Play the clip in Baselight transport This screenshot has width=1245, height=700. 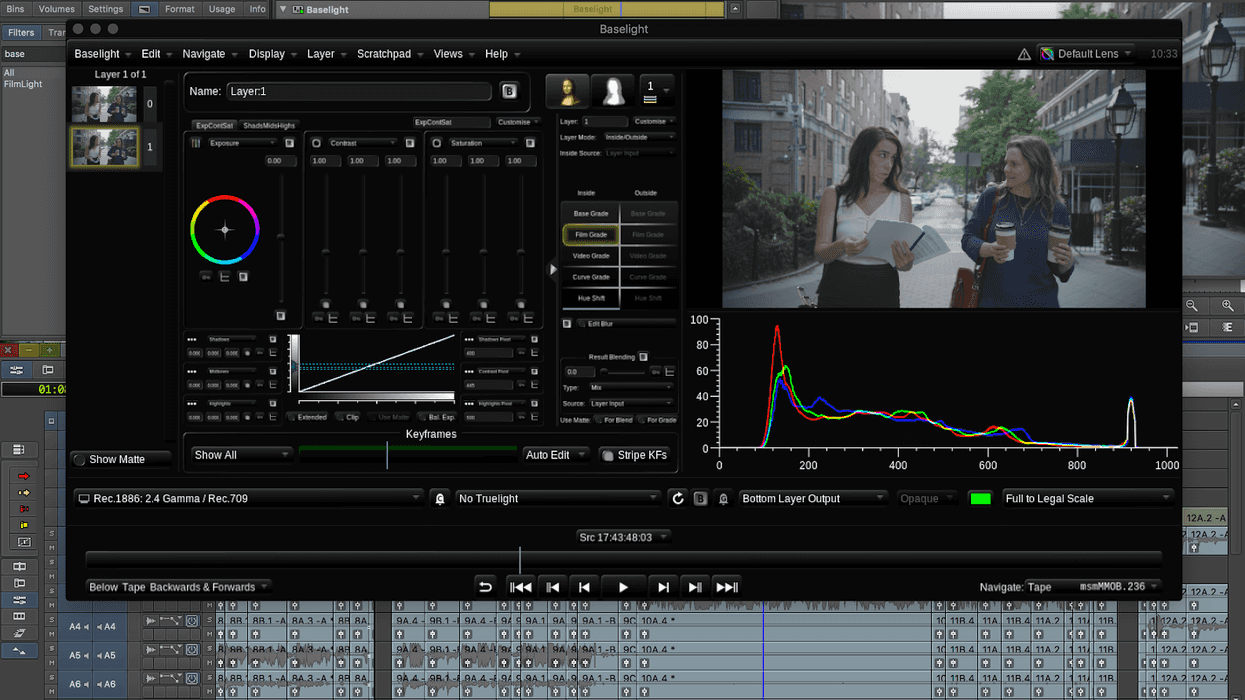[622, 587]
